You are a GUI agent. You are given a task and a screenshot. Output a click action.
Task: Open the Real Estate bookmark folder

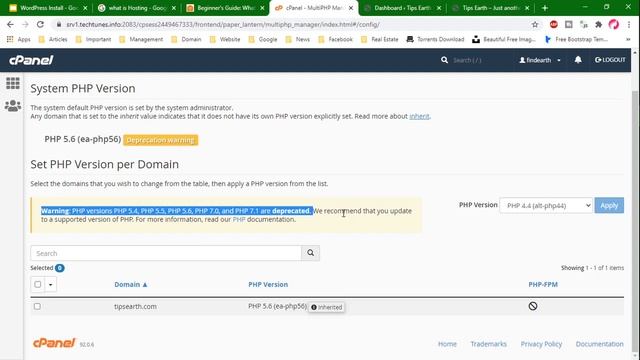coord(380,39)
